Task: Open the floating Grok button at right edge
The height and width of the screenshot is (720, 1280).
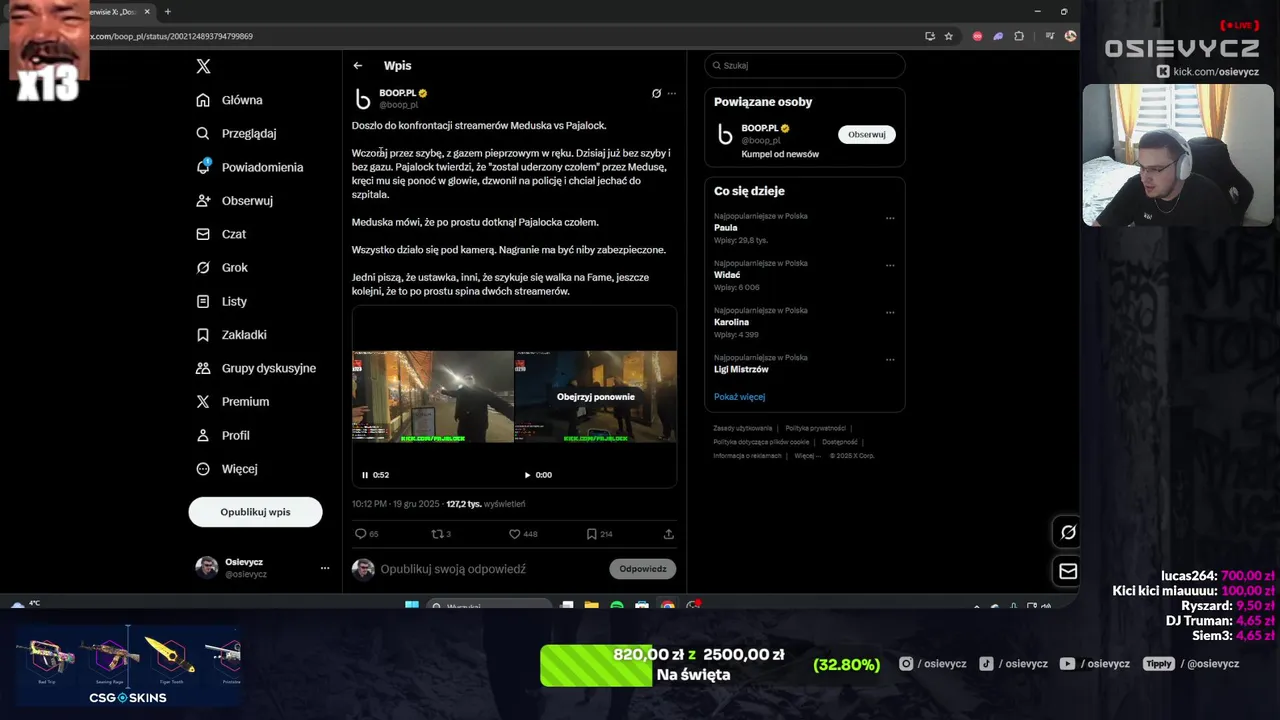Action: coord(1068,533)
